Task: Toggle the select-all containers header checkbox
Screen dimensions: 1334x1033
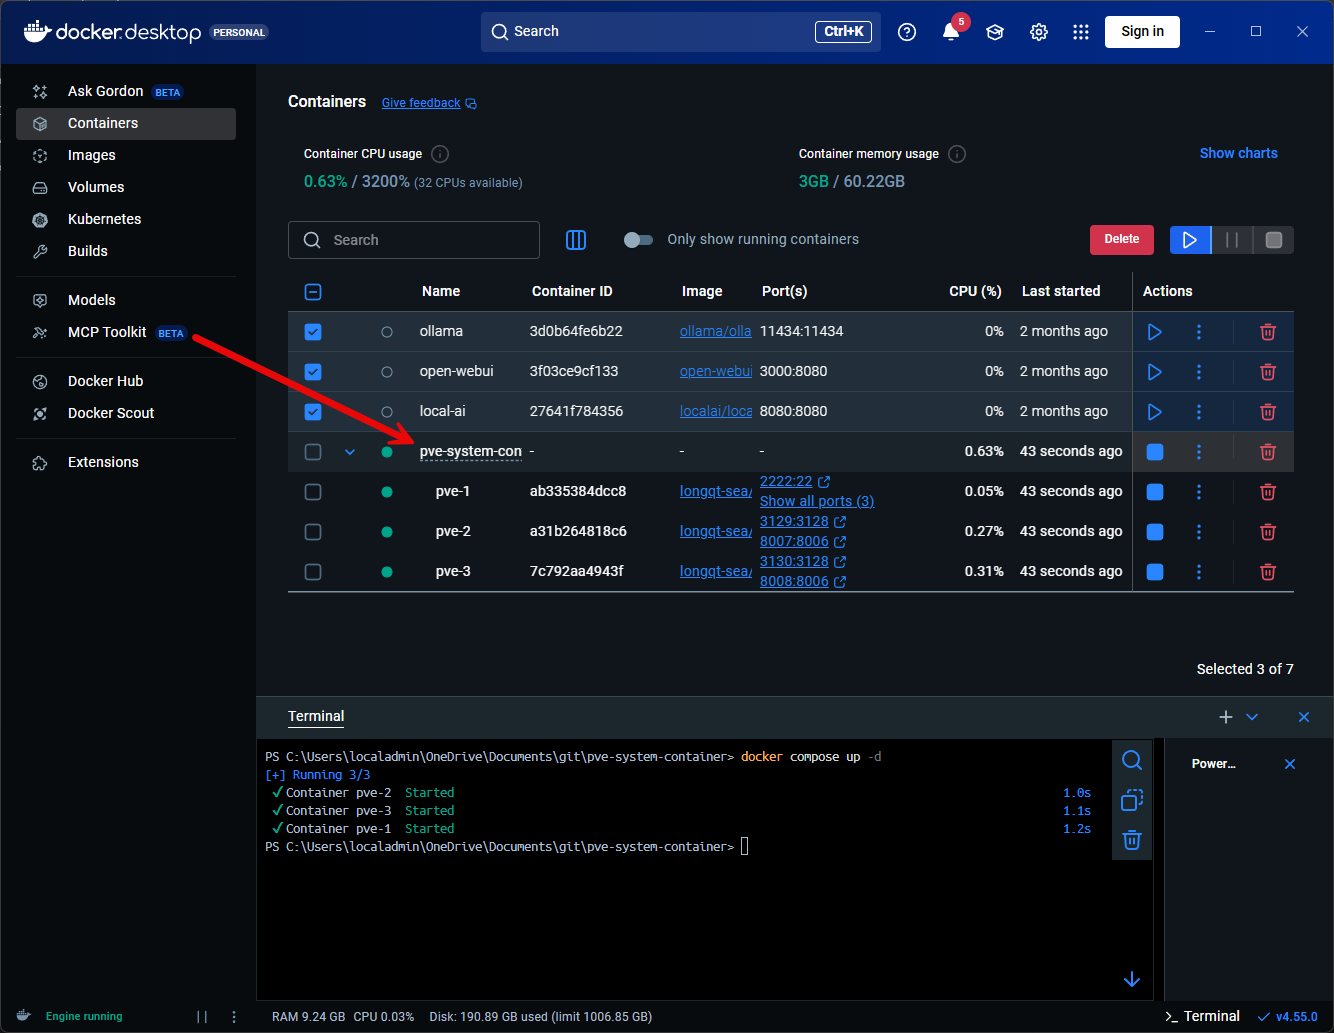Action: click(x=313, y=292)
